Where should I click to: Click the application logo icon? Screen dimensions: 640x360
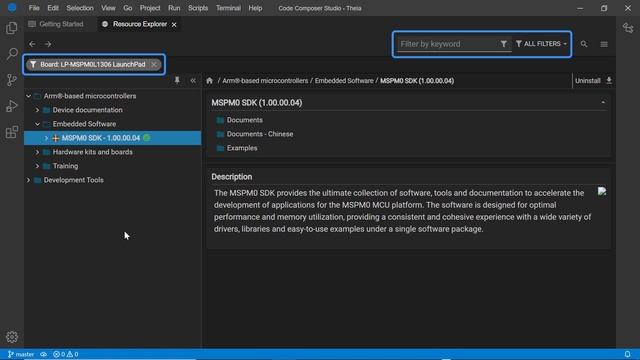pos(12,8)
